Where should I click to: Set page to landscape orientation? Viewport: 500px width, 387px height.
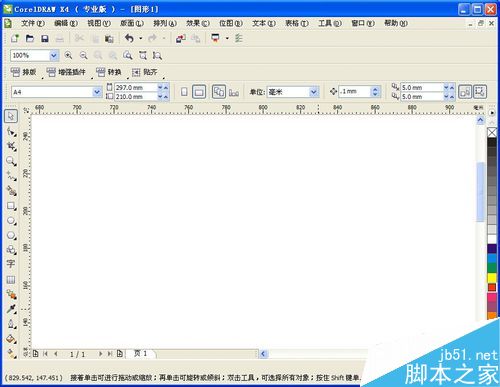coord(199,92)
